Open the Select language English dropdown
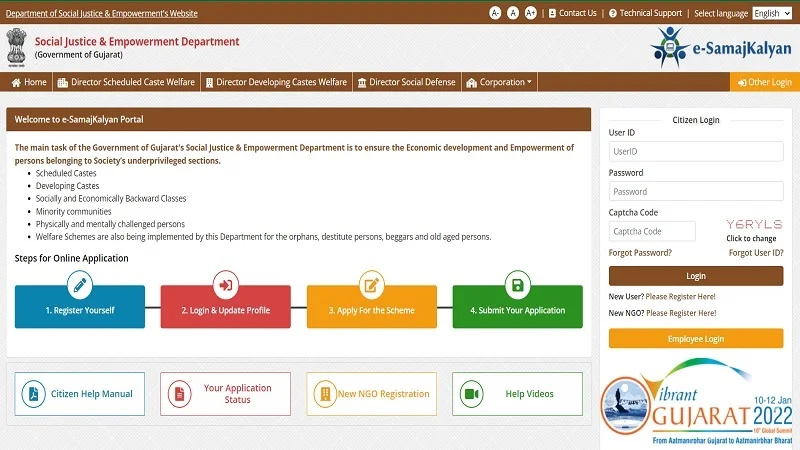 click(x=772, y=13)
